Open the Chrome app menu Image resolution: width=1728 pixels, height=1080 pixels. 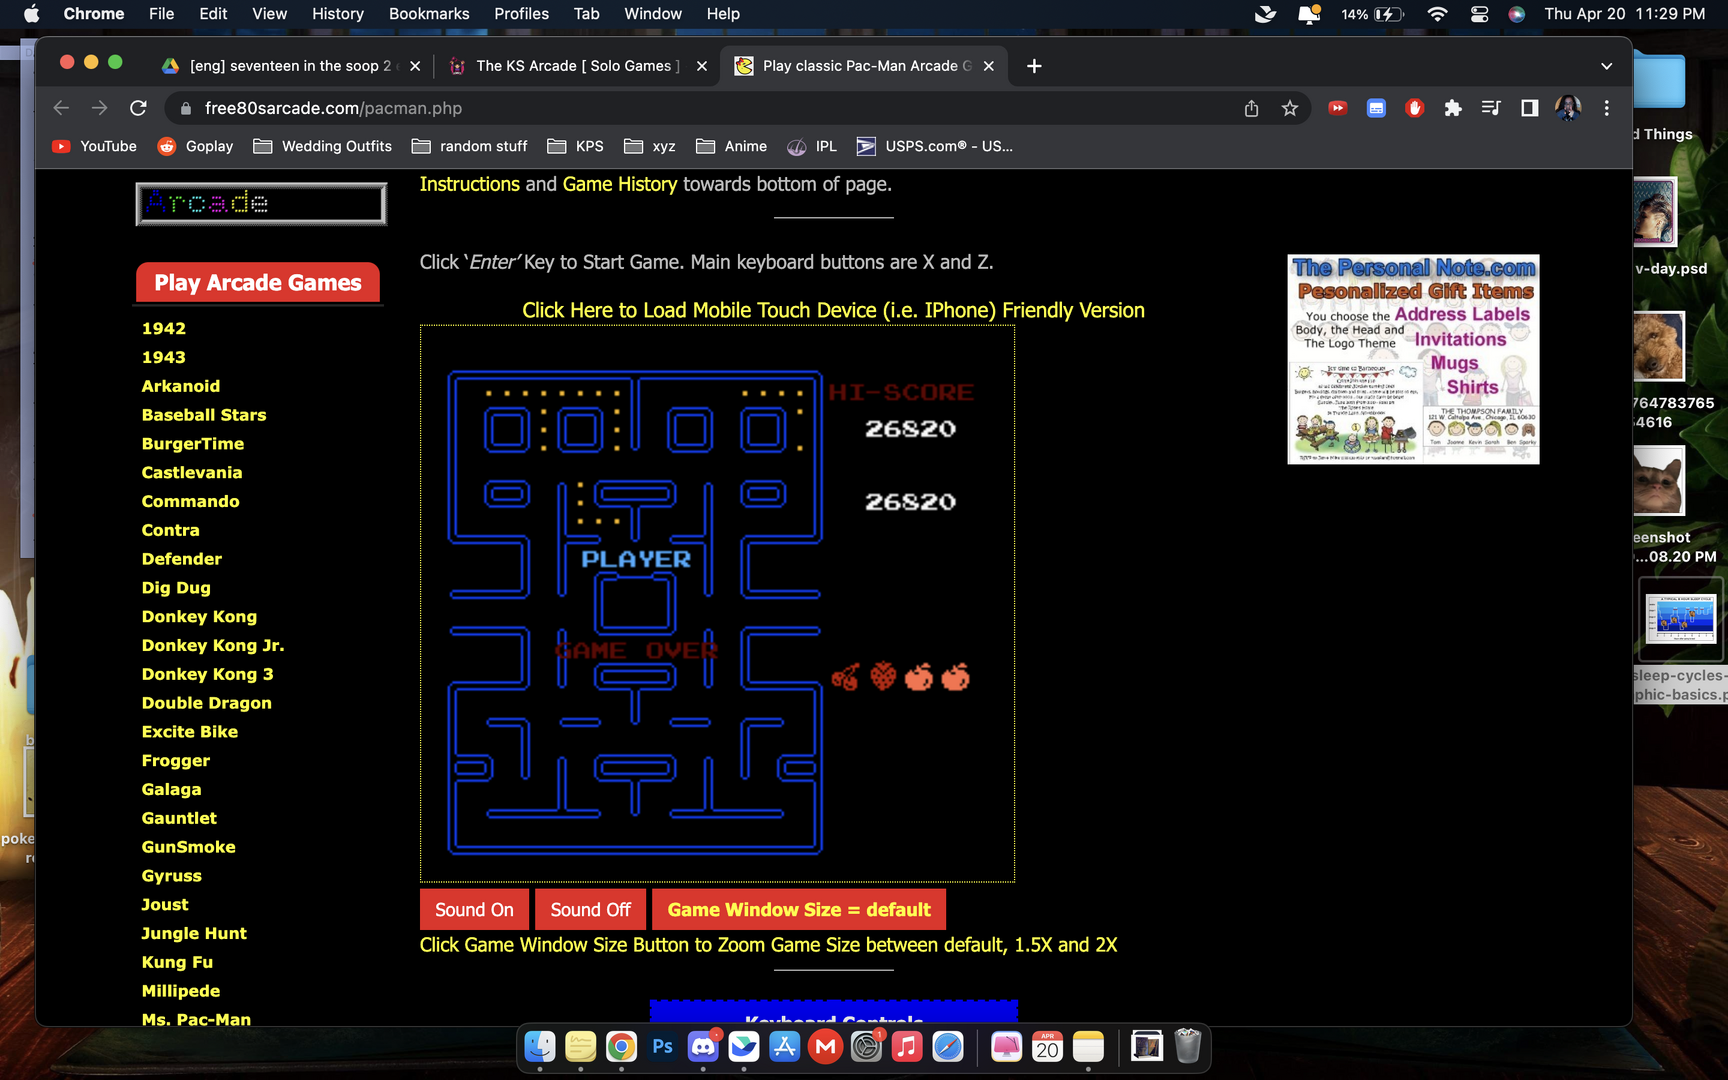pos(94,14)
